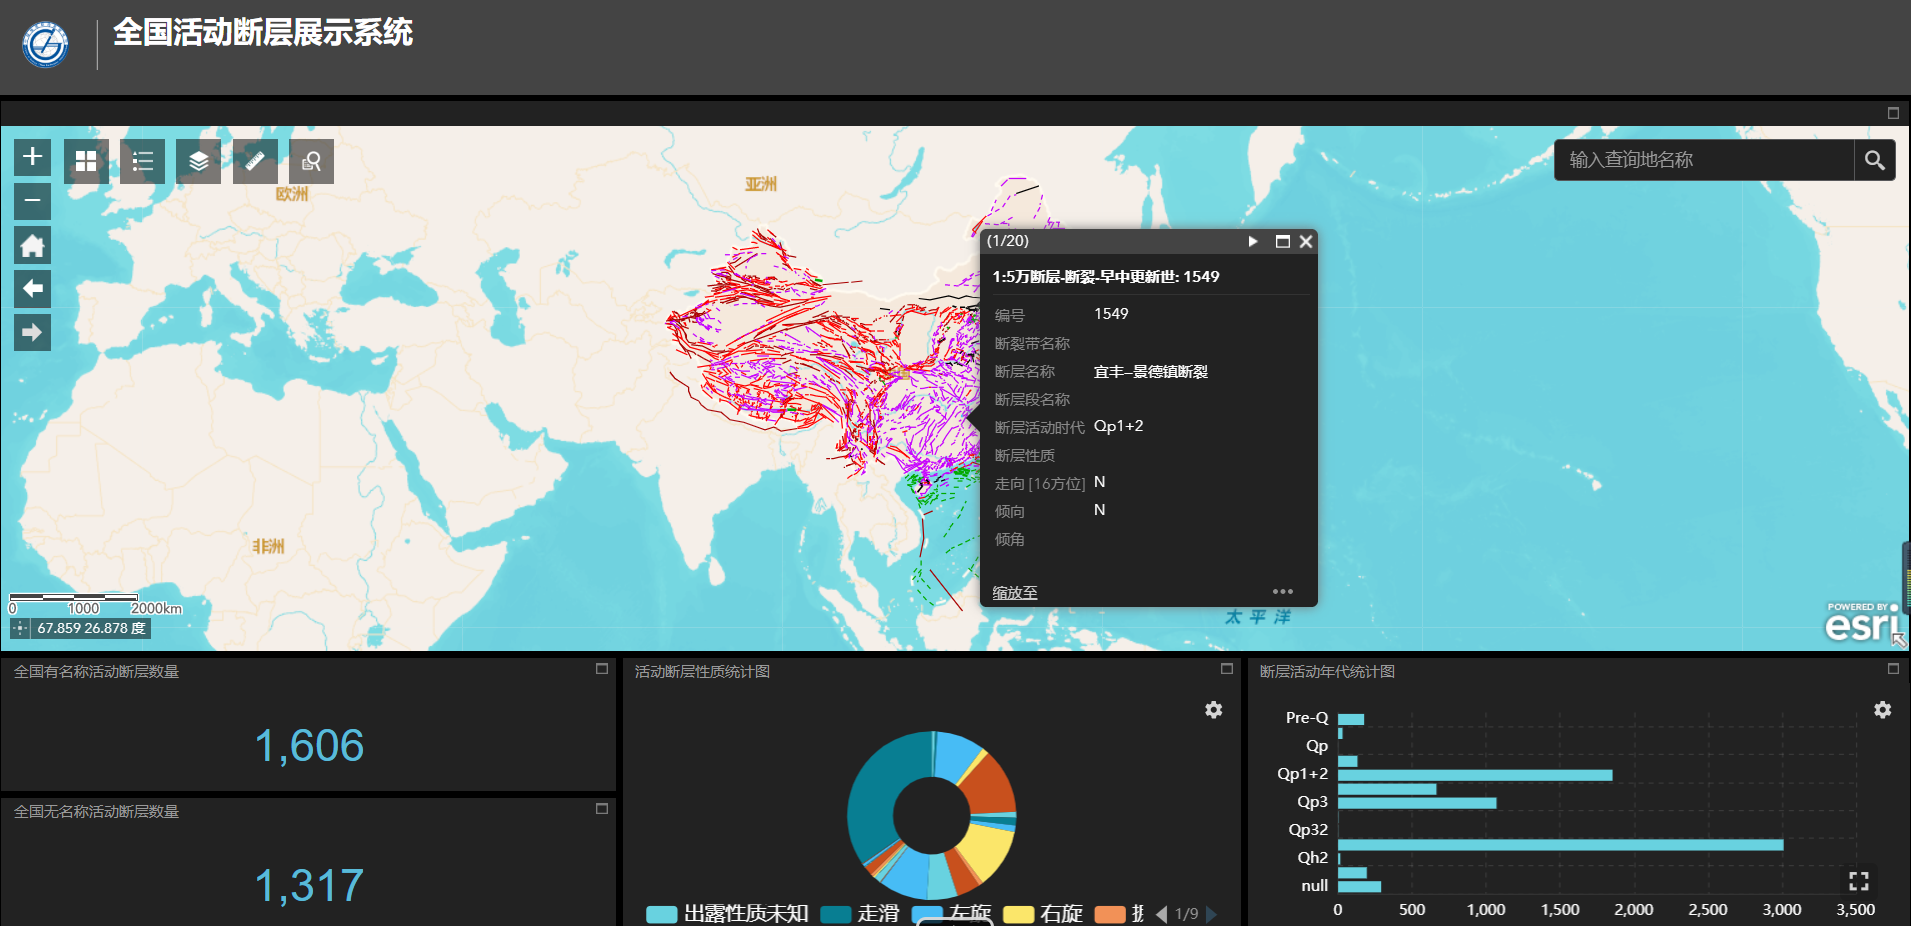Image resolution: width=1911 pixels, height=926 pixels.
Task: Open the map legend list
Action: 142,161
